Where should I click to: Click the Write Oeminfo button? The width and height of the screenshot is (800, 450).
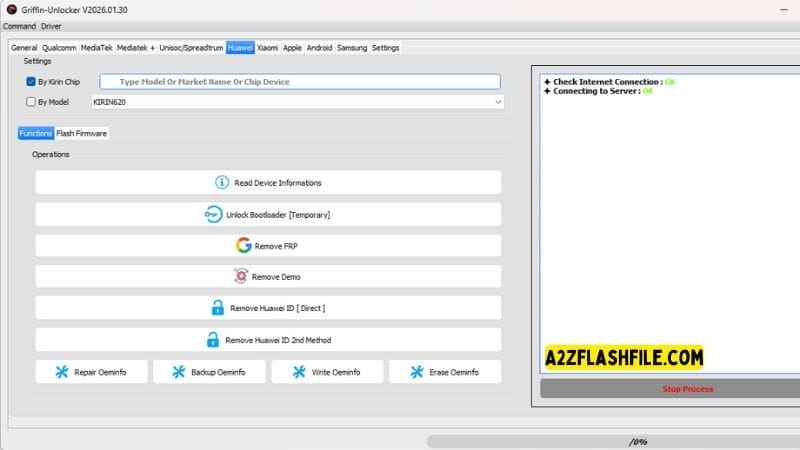(328, 372)
